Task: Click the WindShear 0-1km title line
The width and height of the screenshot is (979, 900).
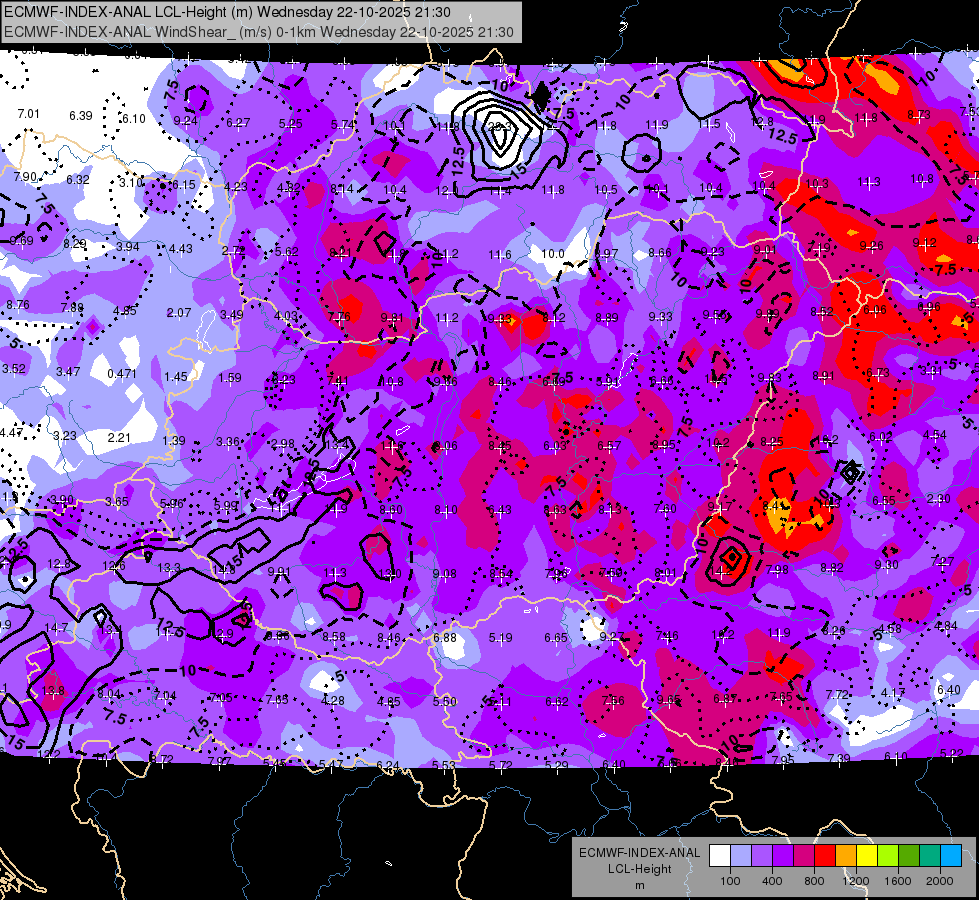Action: click(258, 32)
